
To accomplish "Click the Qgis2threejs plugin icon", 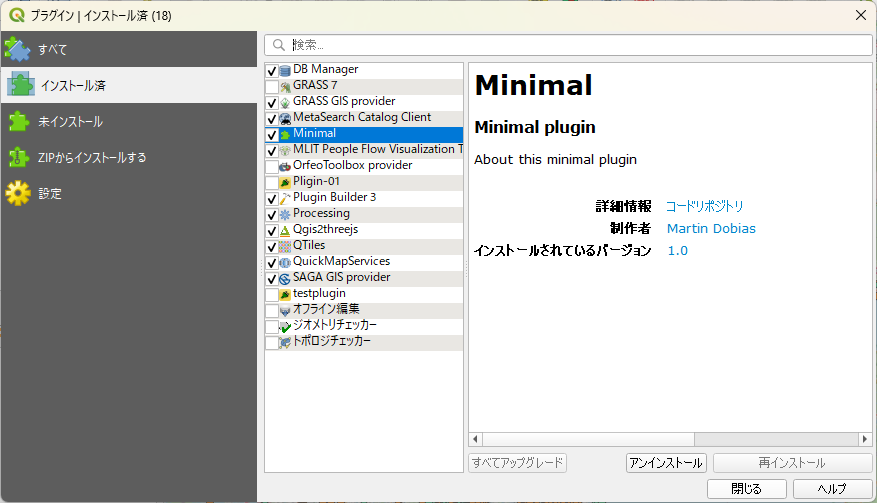I will 285,231.
